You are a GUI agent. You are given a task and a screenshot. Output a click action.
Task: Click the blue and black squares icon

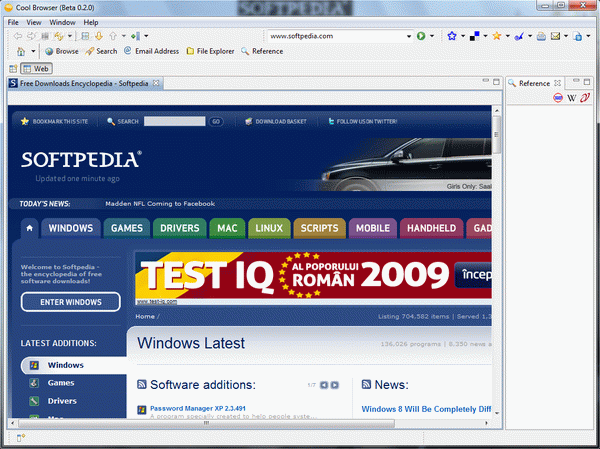(474, 36)
